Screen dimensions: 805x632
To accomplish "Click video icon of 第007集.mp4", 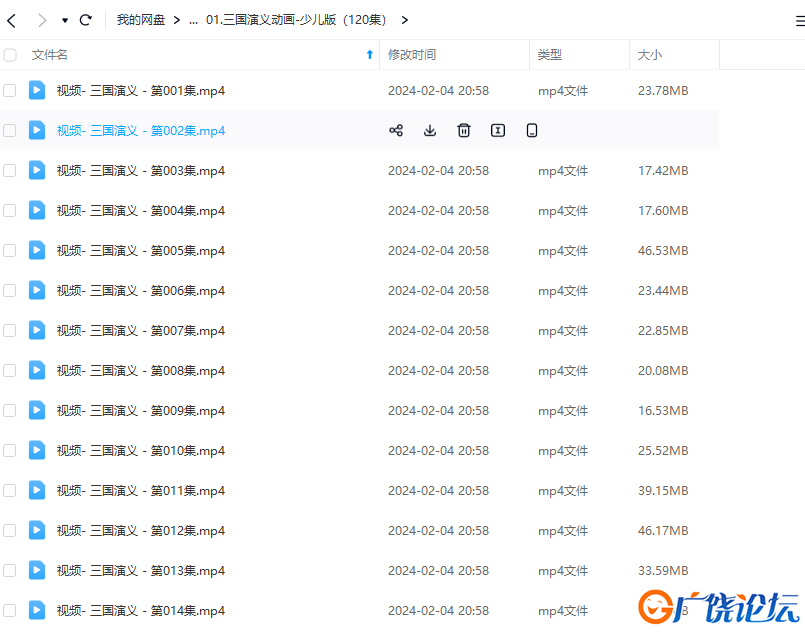I will click(36, 331).
